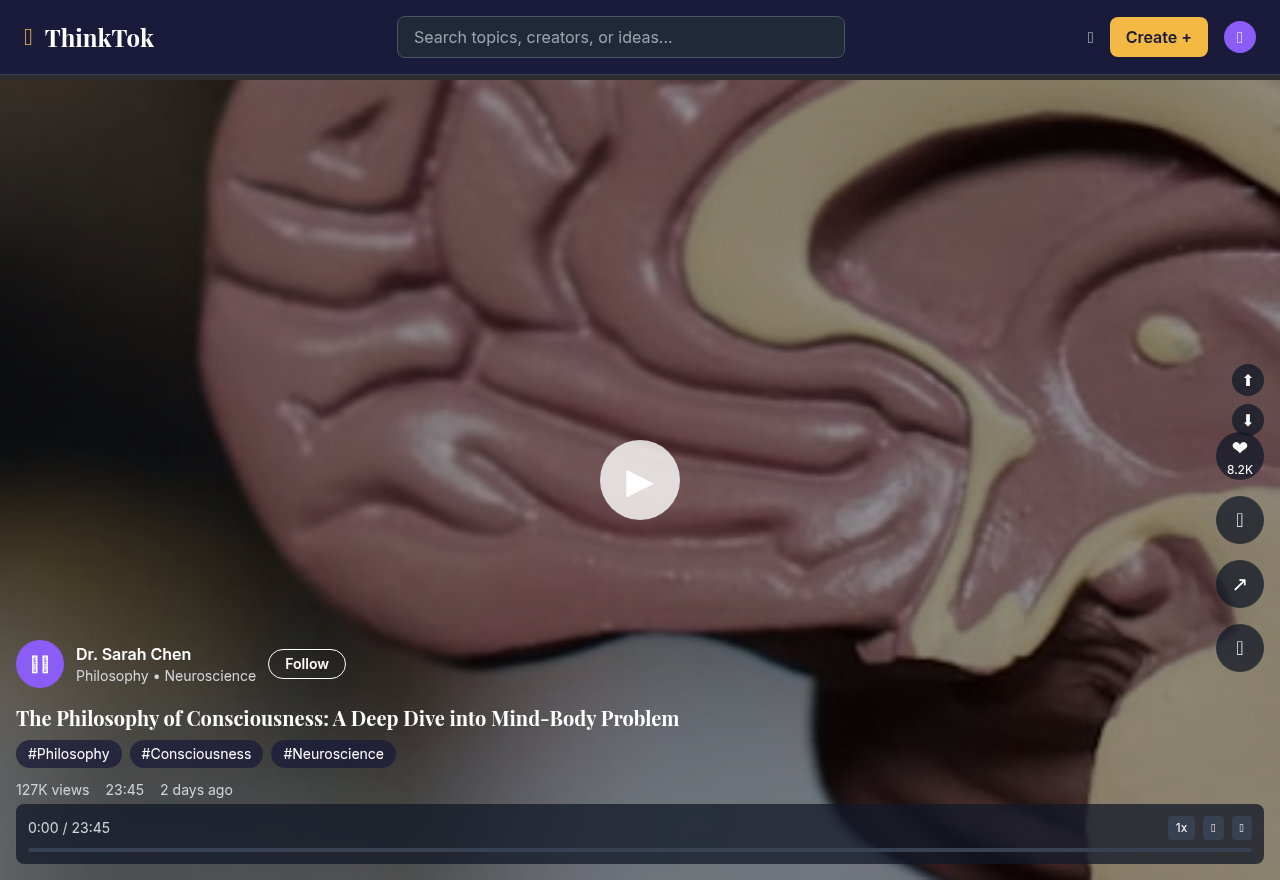Toggle video playback with the play overlay
This screenshot has width=1280, height=880.
(x=639, y=480)
